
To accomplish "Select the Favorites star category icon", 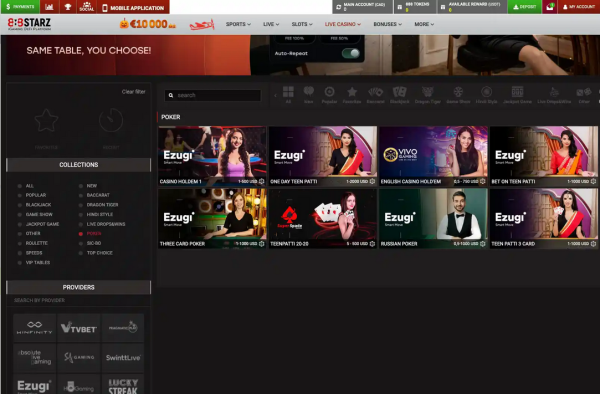I will [352, 95].
